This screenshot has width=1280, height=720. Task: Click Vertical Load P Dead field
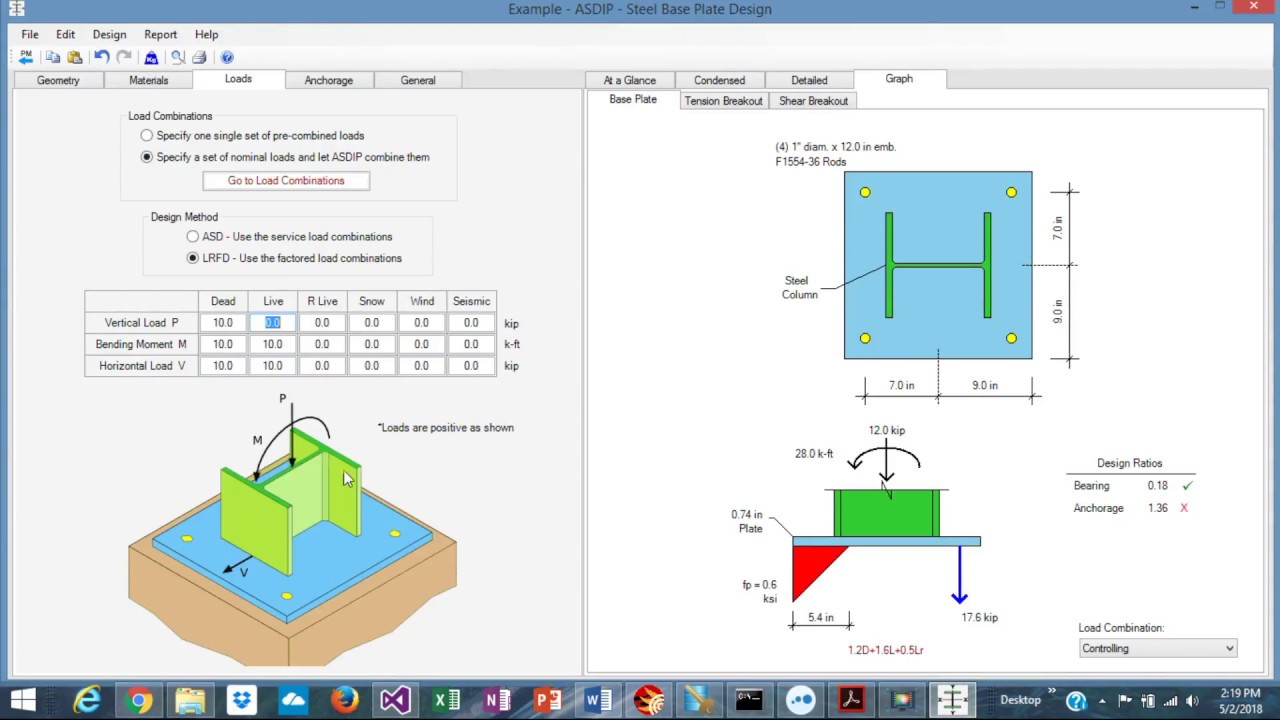pyautogui.click(x=223, y=323)
